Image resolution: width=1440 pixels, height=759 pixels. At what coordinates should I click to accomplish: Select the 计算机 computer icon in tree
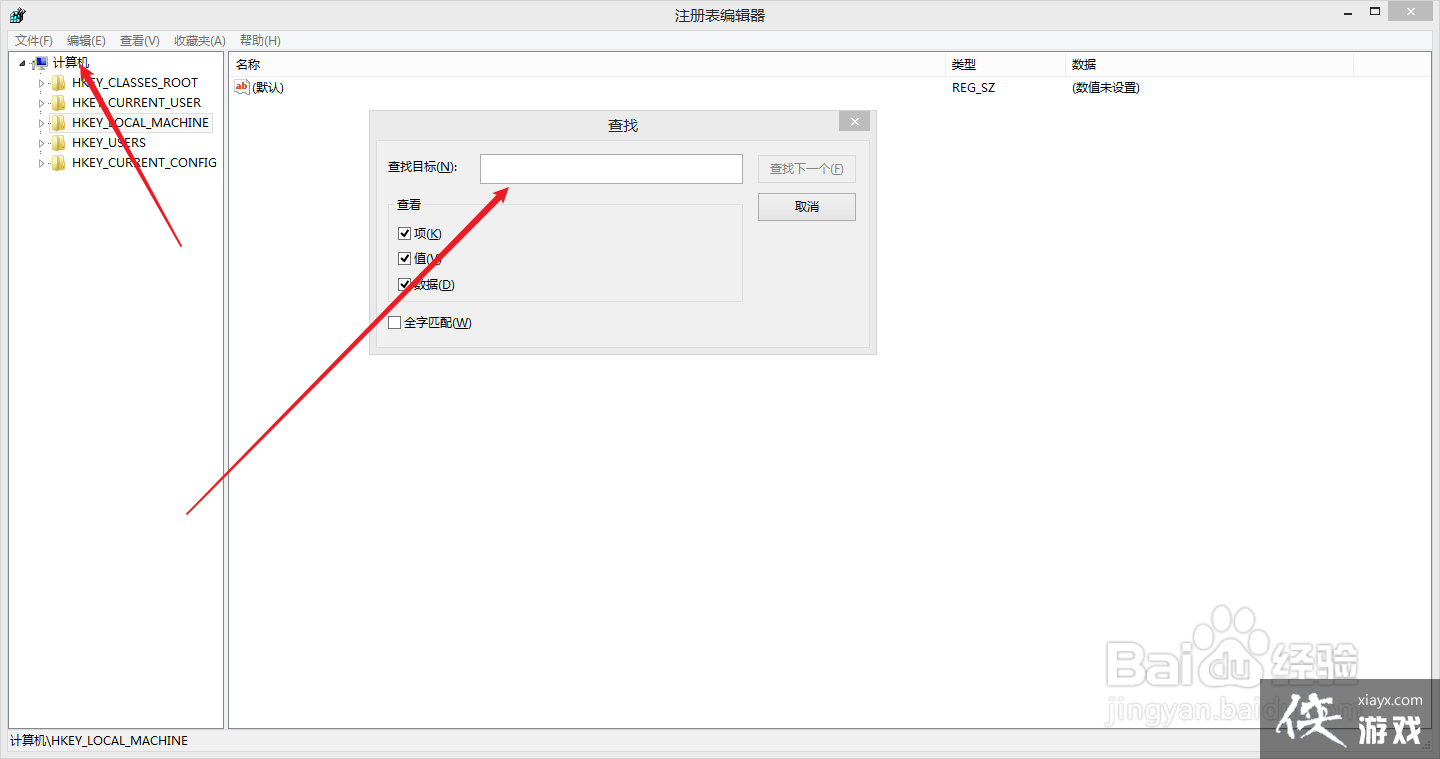[x=40, y=63]
